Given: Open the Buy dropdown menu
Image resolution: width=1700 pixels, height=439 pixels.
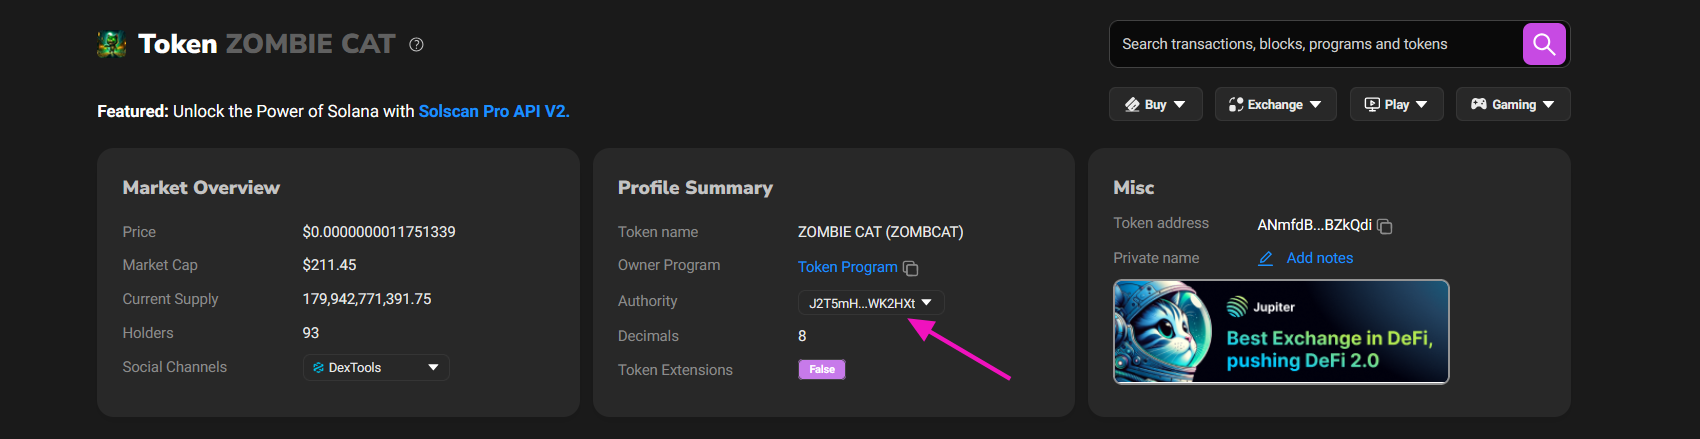Looking at the screenshot, I should (1155, 104).
